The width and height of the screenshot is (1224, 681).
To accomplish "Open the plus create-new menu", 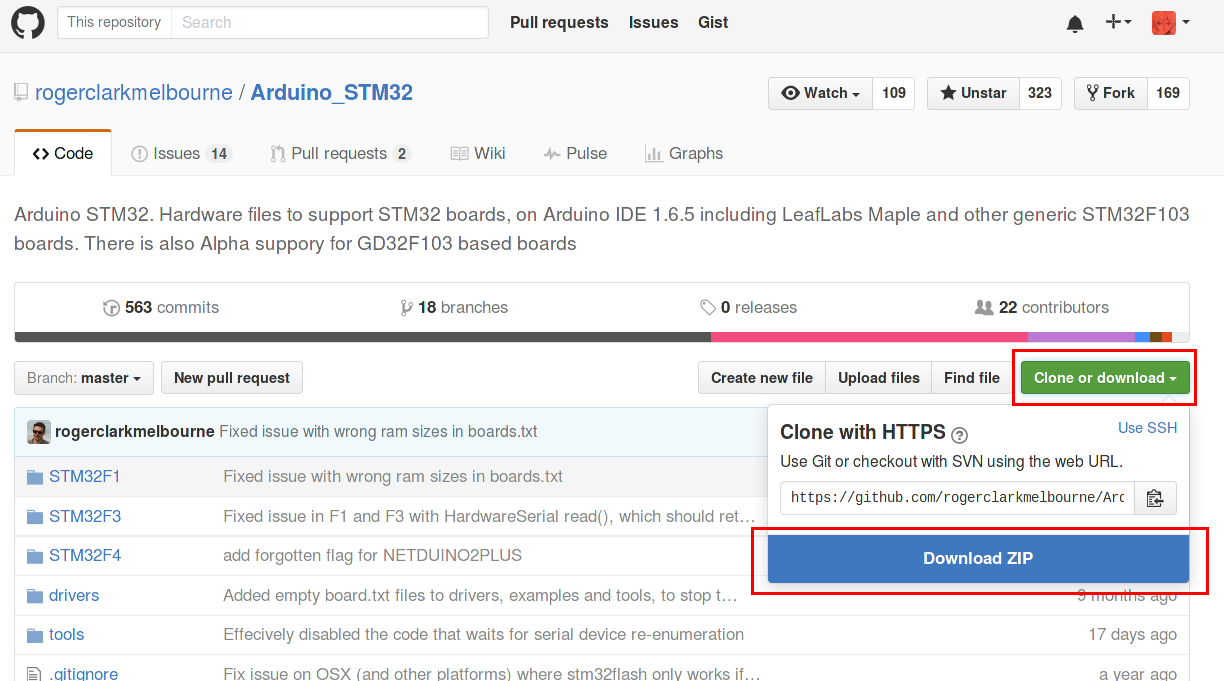I will click(x=1118, y=22).
